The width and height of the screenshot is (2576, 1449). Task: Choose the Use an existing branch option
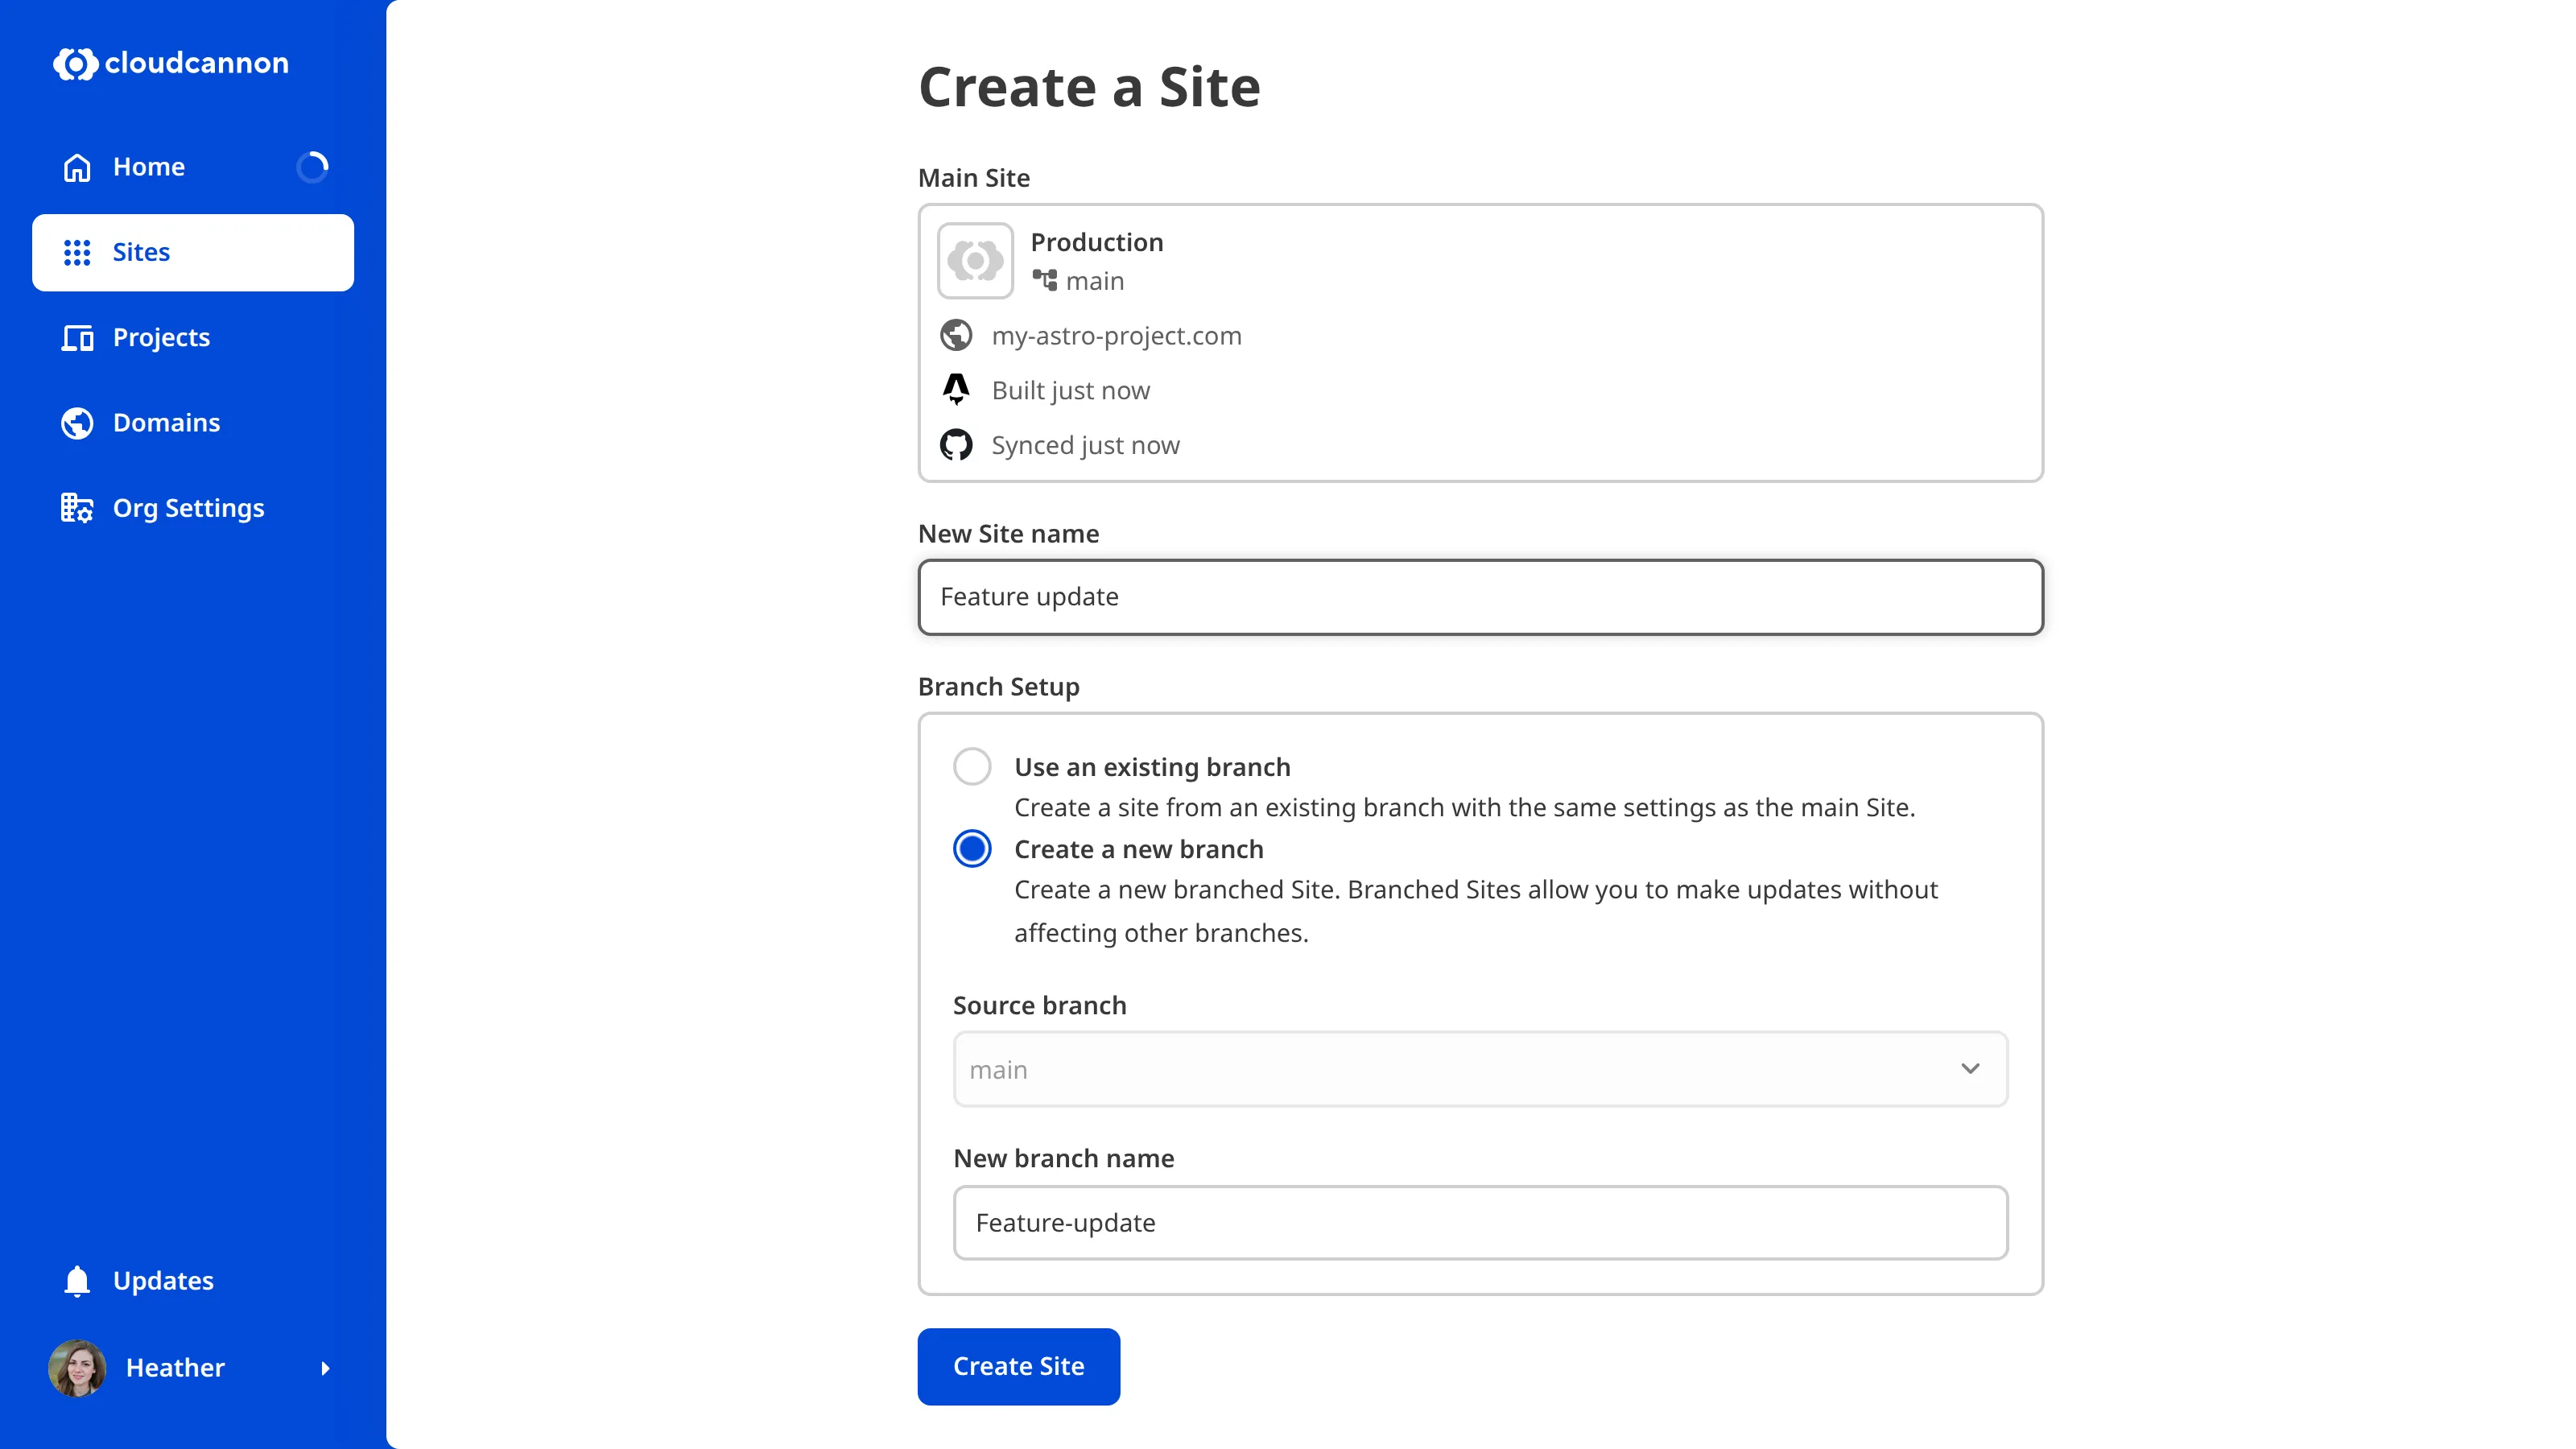(972, 766)
